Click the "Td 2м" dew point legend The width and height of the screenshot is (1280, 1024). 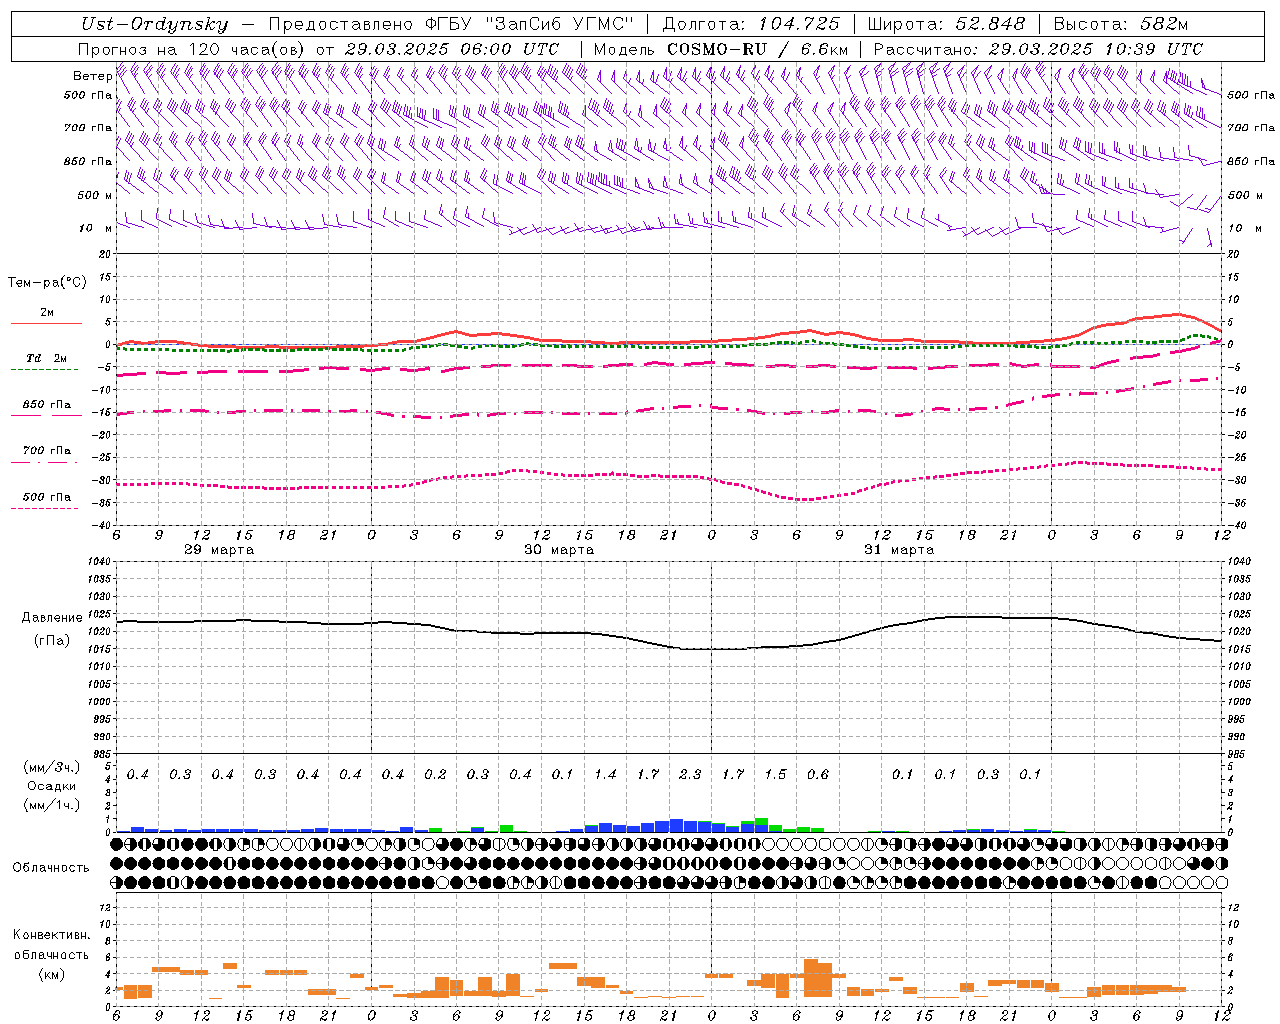(x=46, y=358)
